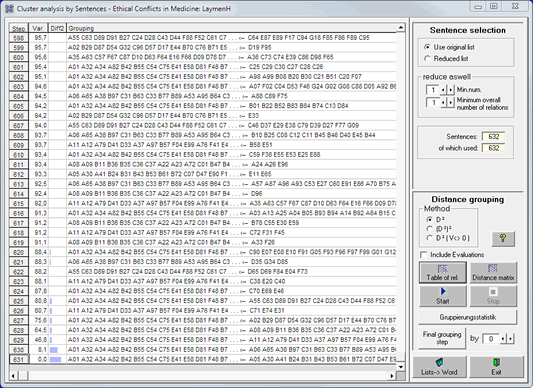This screenshot has height=388, width=533.
Task: Increase minimum overall number of relations
Action: pyautogui.click(x=450, y=102)
